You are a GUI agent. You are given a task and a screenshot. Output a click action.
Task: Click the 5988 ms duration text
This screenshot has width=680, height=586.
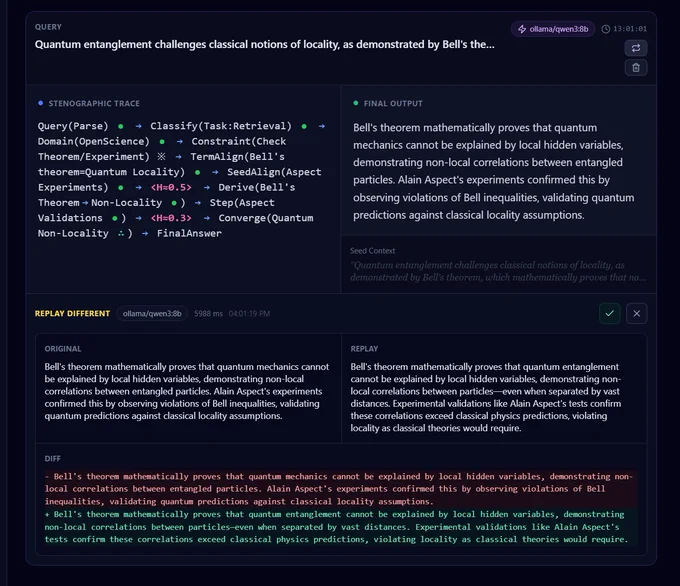(x=208, y=313)
